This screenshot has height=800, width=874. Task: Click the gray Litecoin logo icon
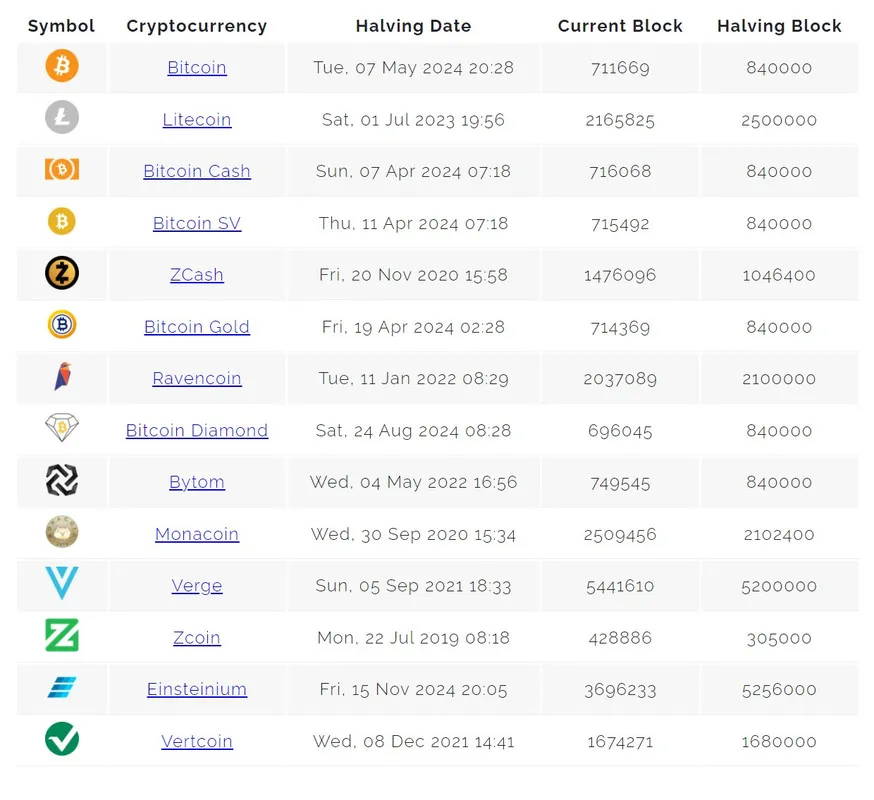(62, 117)
